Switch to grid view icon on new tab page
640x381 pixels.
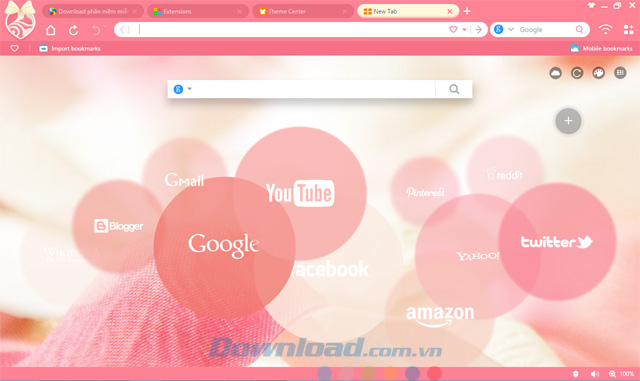(x=620, y=73)
